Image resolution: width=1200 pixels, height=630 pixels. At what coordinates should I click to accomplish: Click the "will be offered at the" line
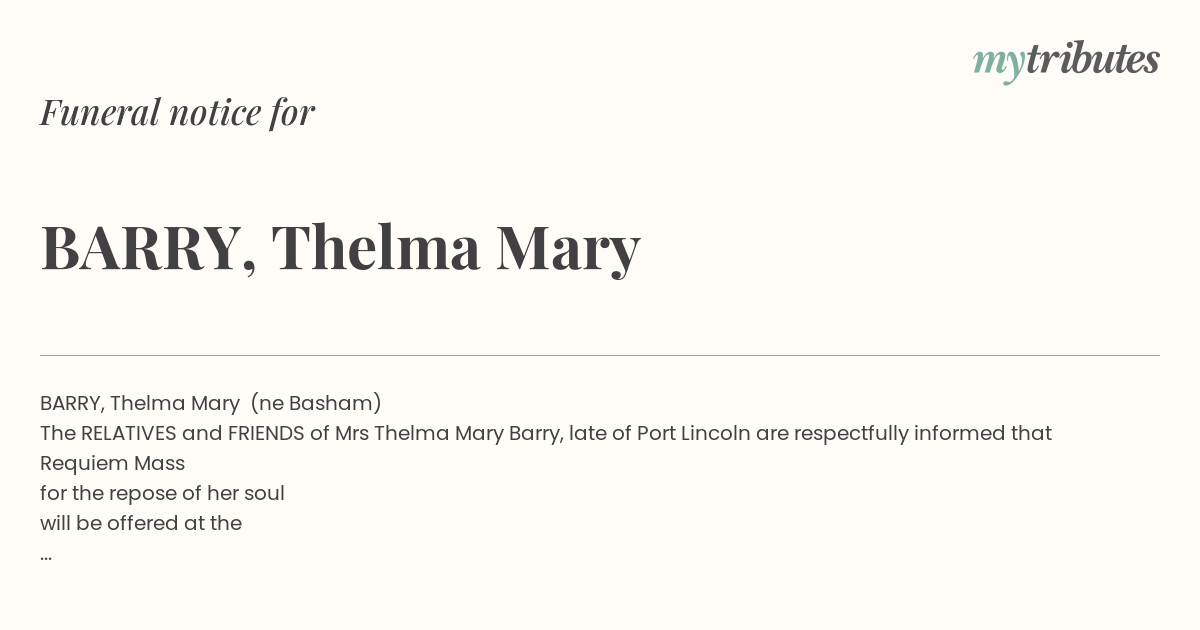click(x=141, y=523)
